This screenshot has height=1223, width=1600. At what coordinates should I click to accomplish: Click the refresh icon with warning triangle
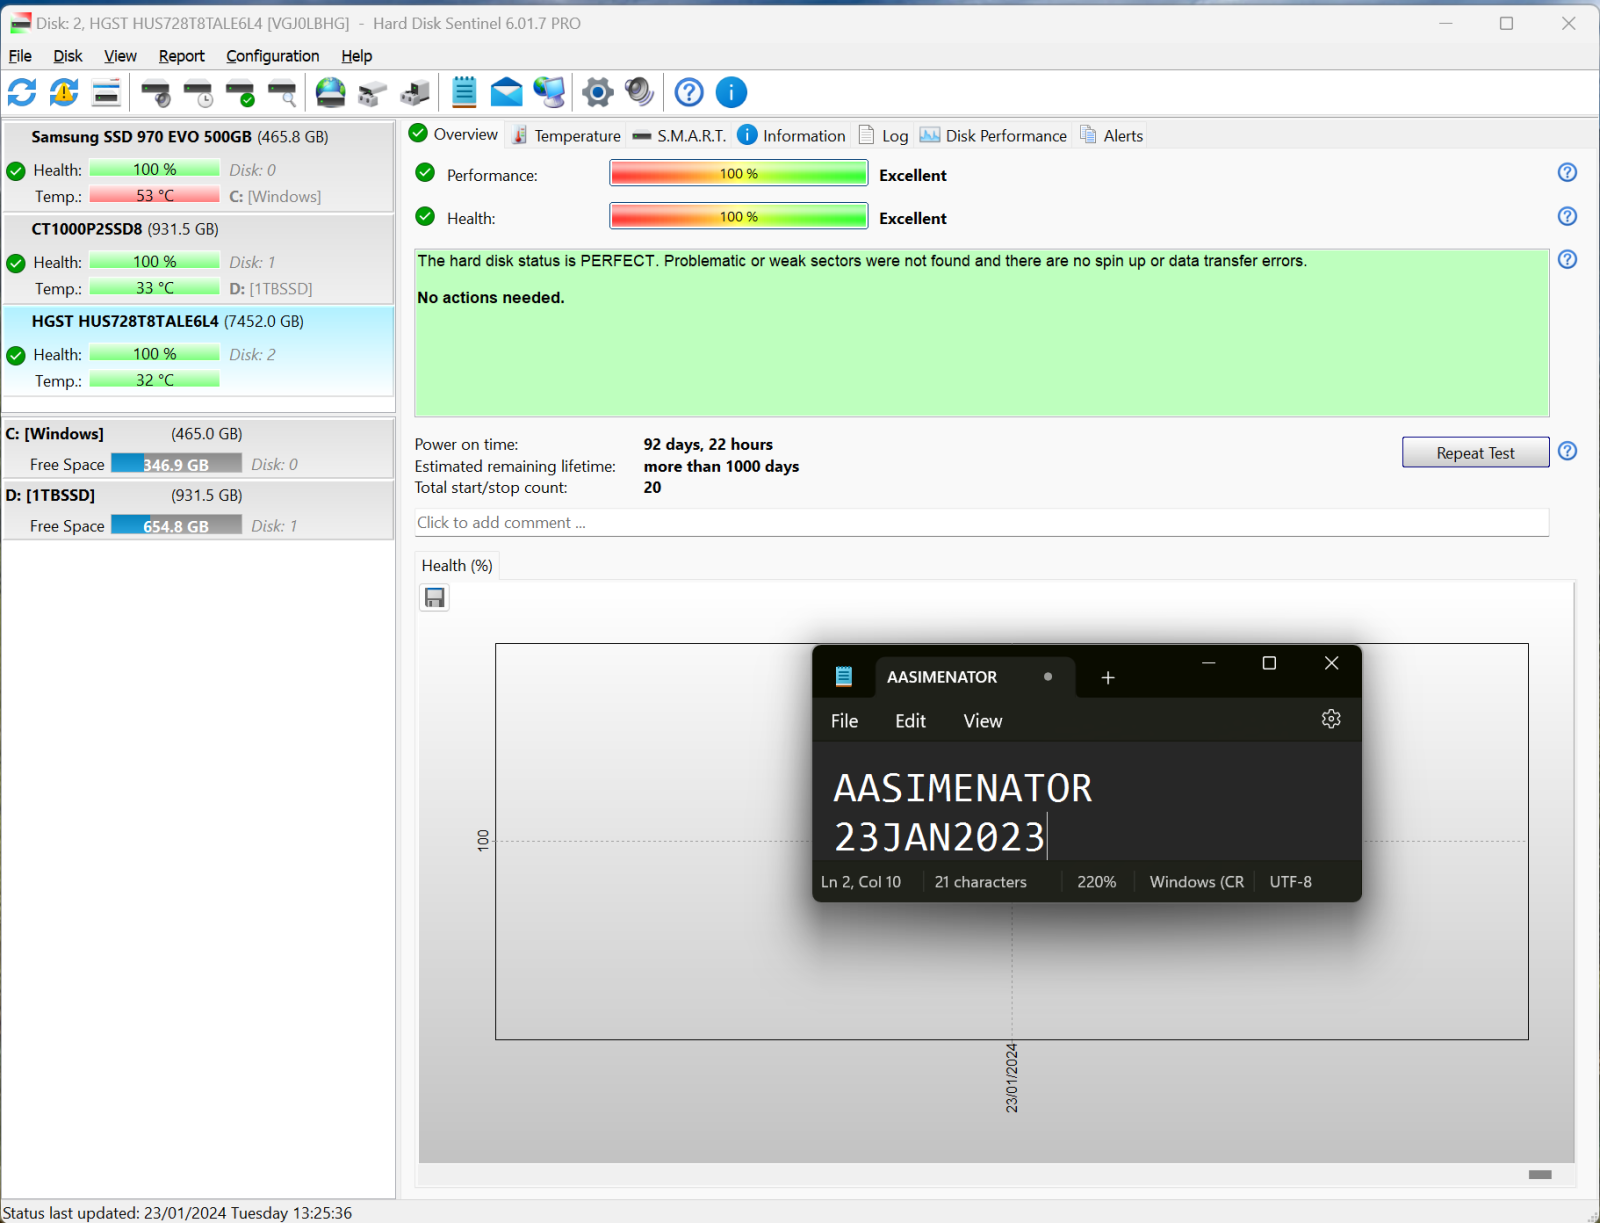(x=64, y=93)
